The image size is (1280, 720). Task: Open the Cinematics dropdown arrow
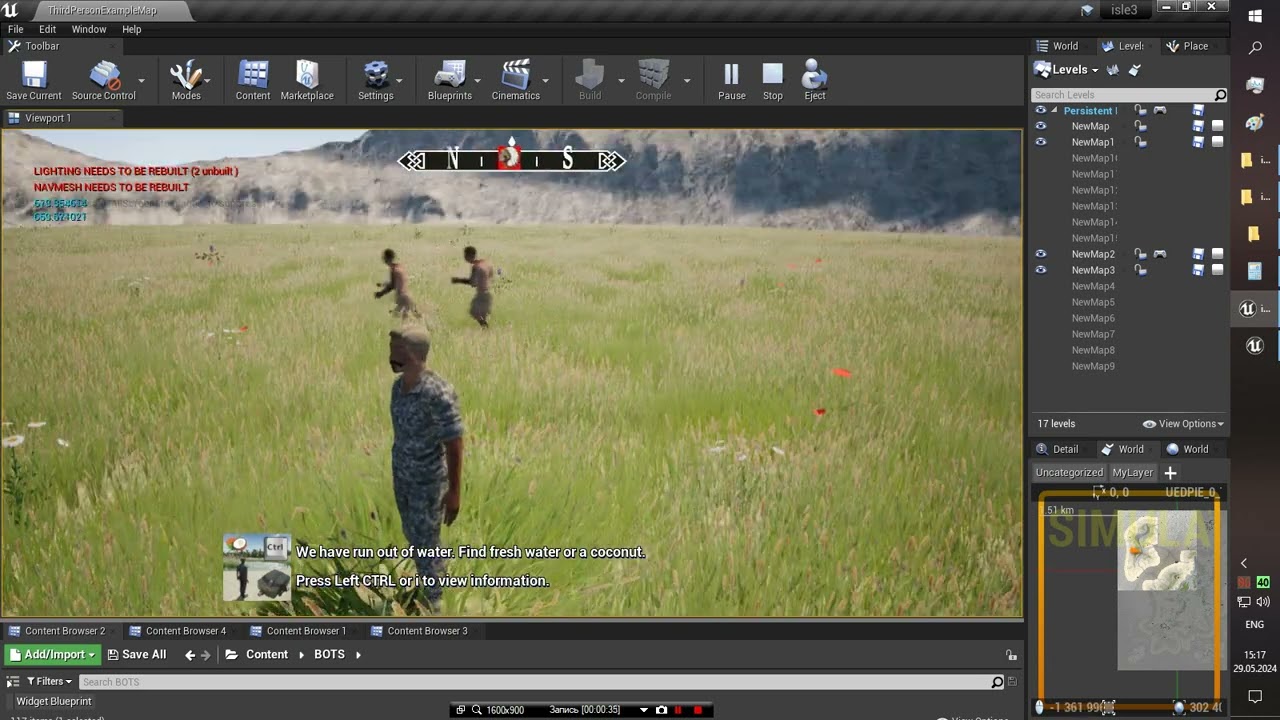[545, 80]
